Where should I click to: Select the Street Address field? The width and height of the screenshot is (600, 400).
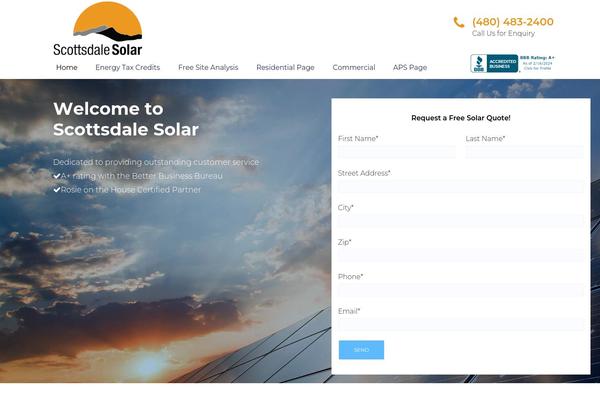pyautogui.click(x=461, y=186)
